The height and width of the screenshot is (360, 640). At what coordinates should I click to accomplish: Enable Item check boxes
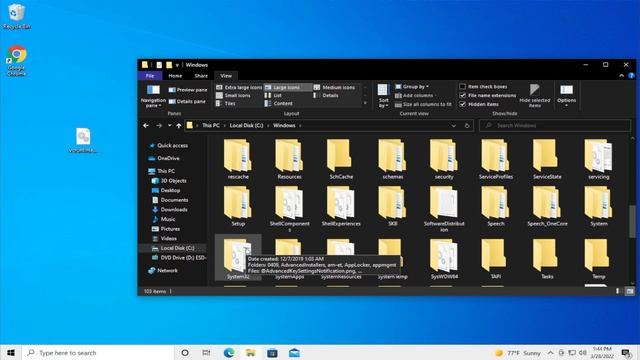pyautogui.click(x=483, y=87)
